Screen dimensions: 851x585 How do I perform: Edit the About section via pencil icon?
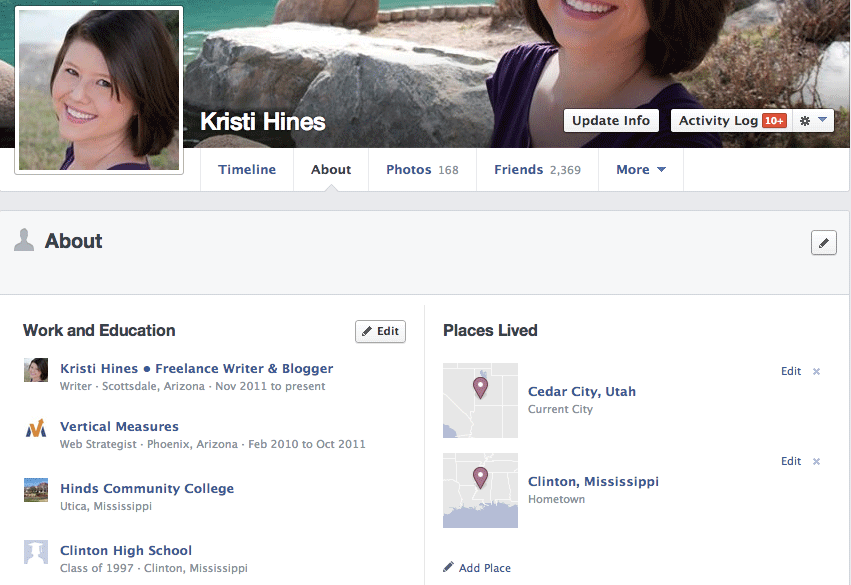823,242
